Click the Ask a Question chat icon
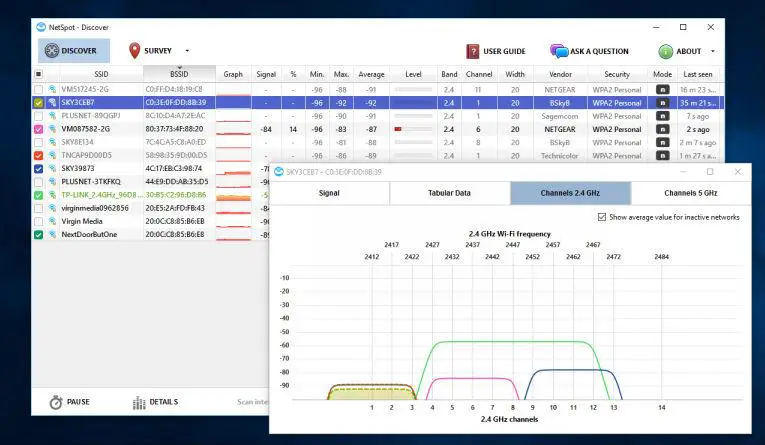This screenshot has width=765, height=445. [x=559, y=51]
